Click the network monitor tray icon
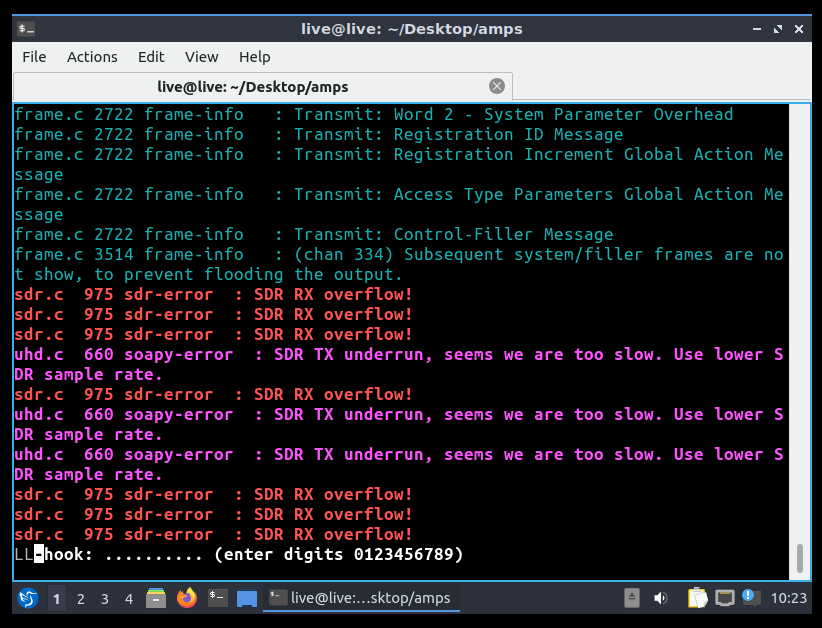This screenshot has height=628, width=822. [x=725, y=598]
